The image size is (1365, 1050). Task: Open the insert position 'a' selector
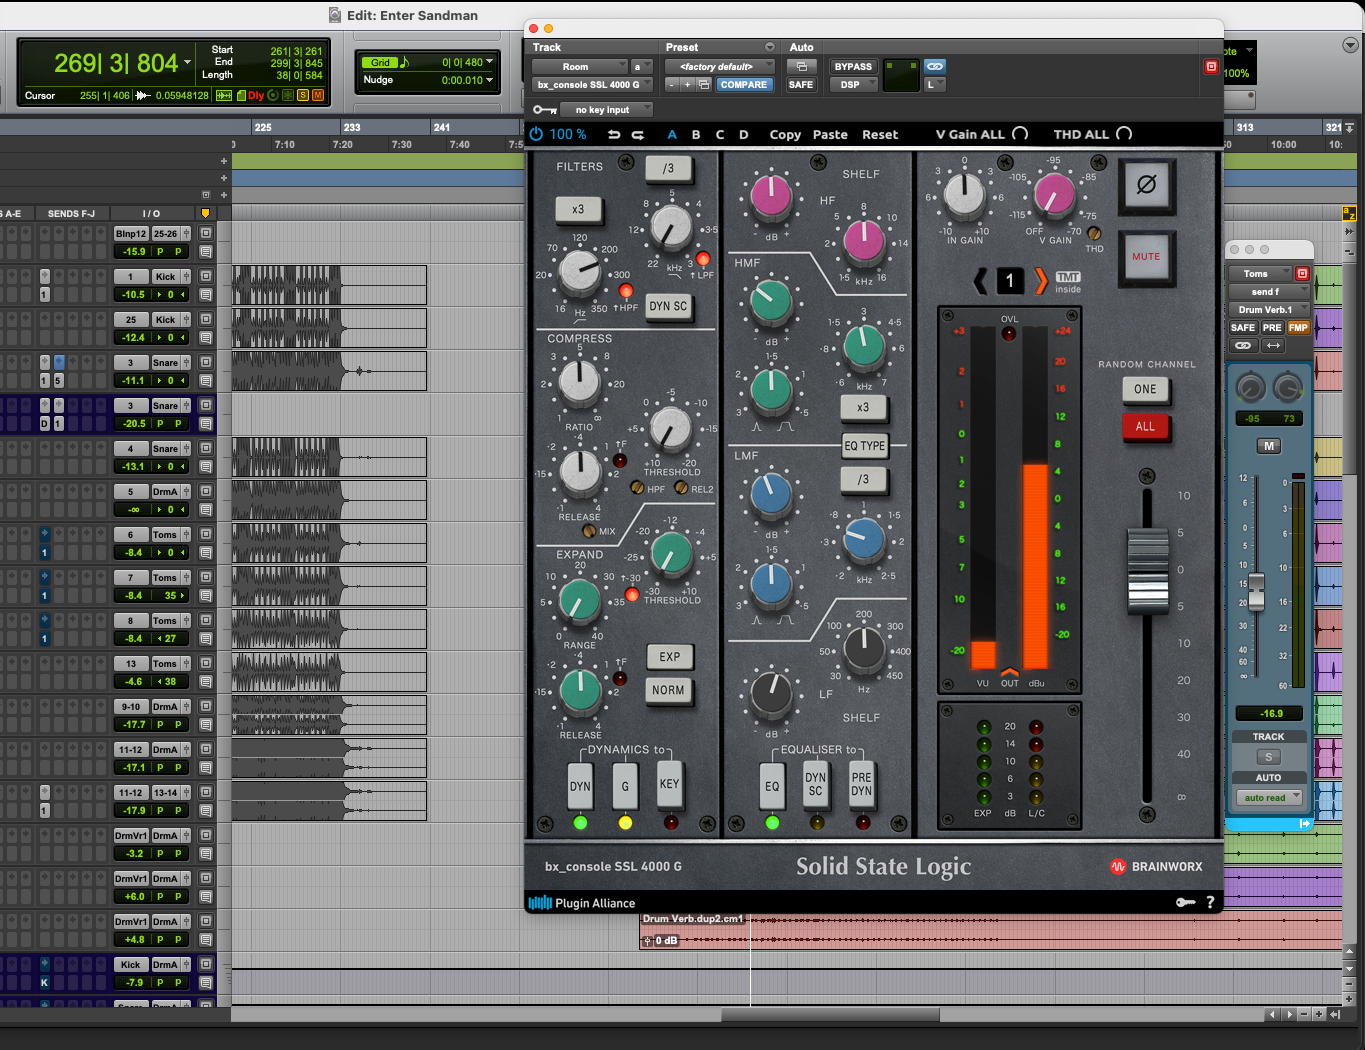(641, 67)
